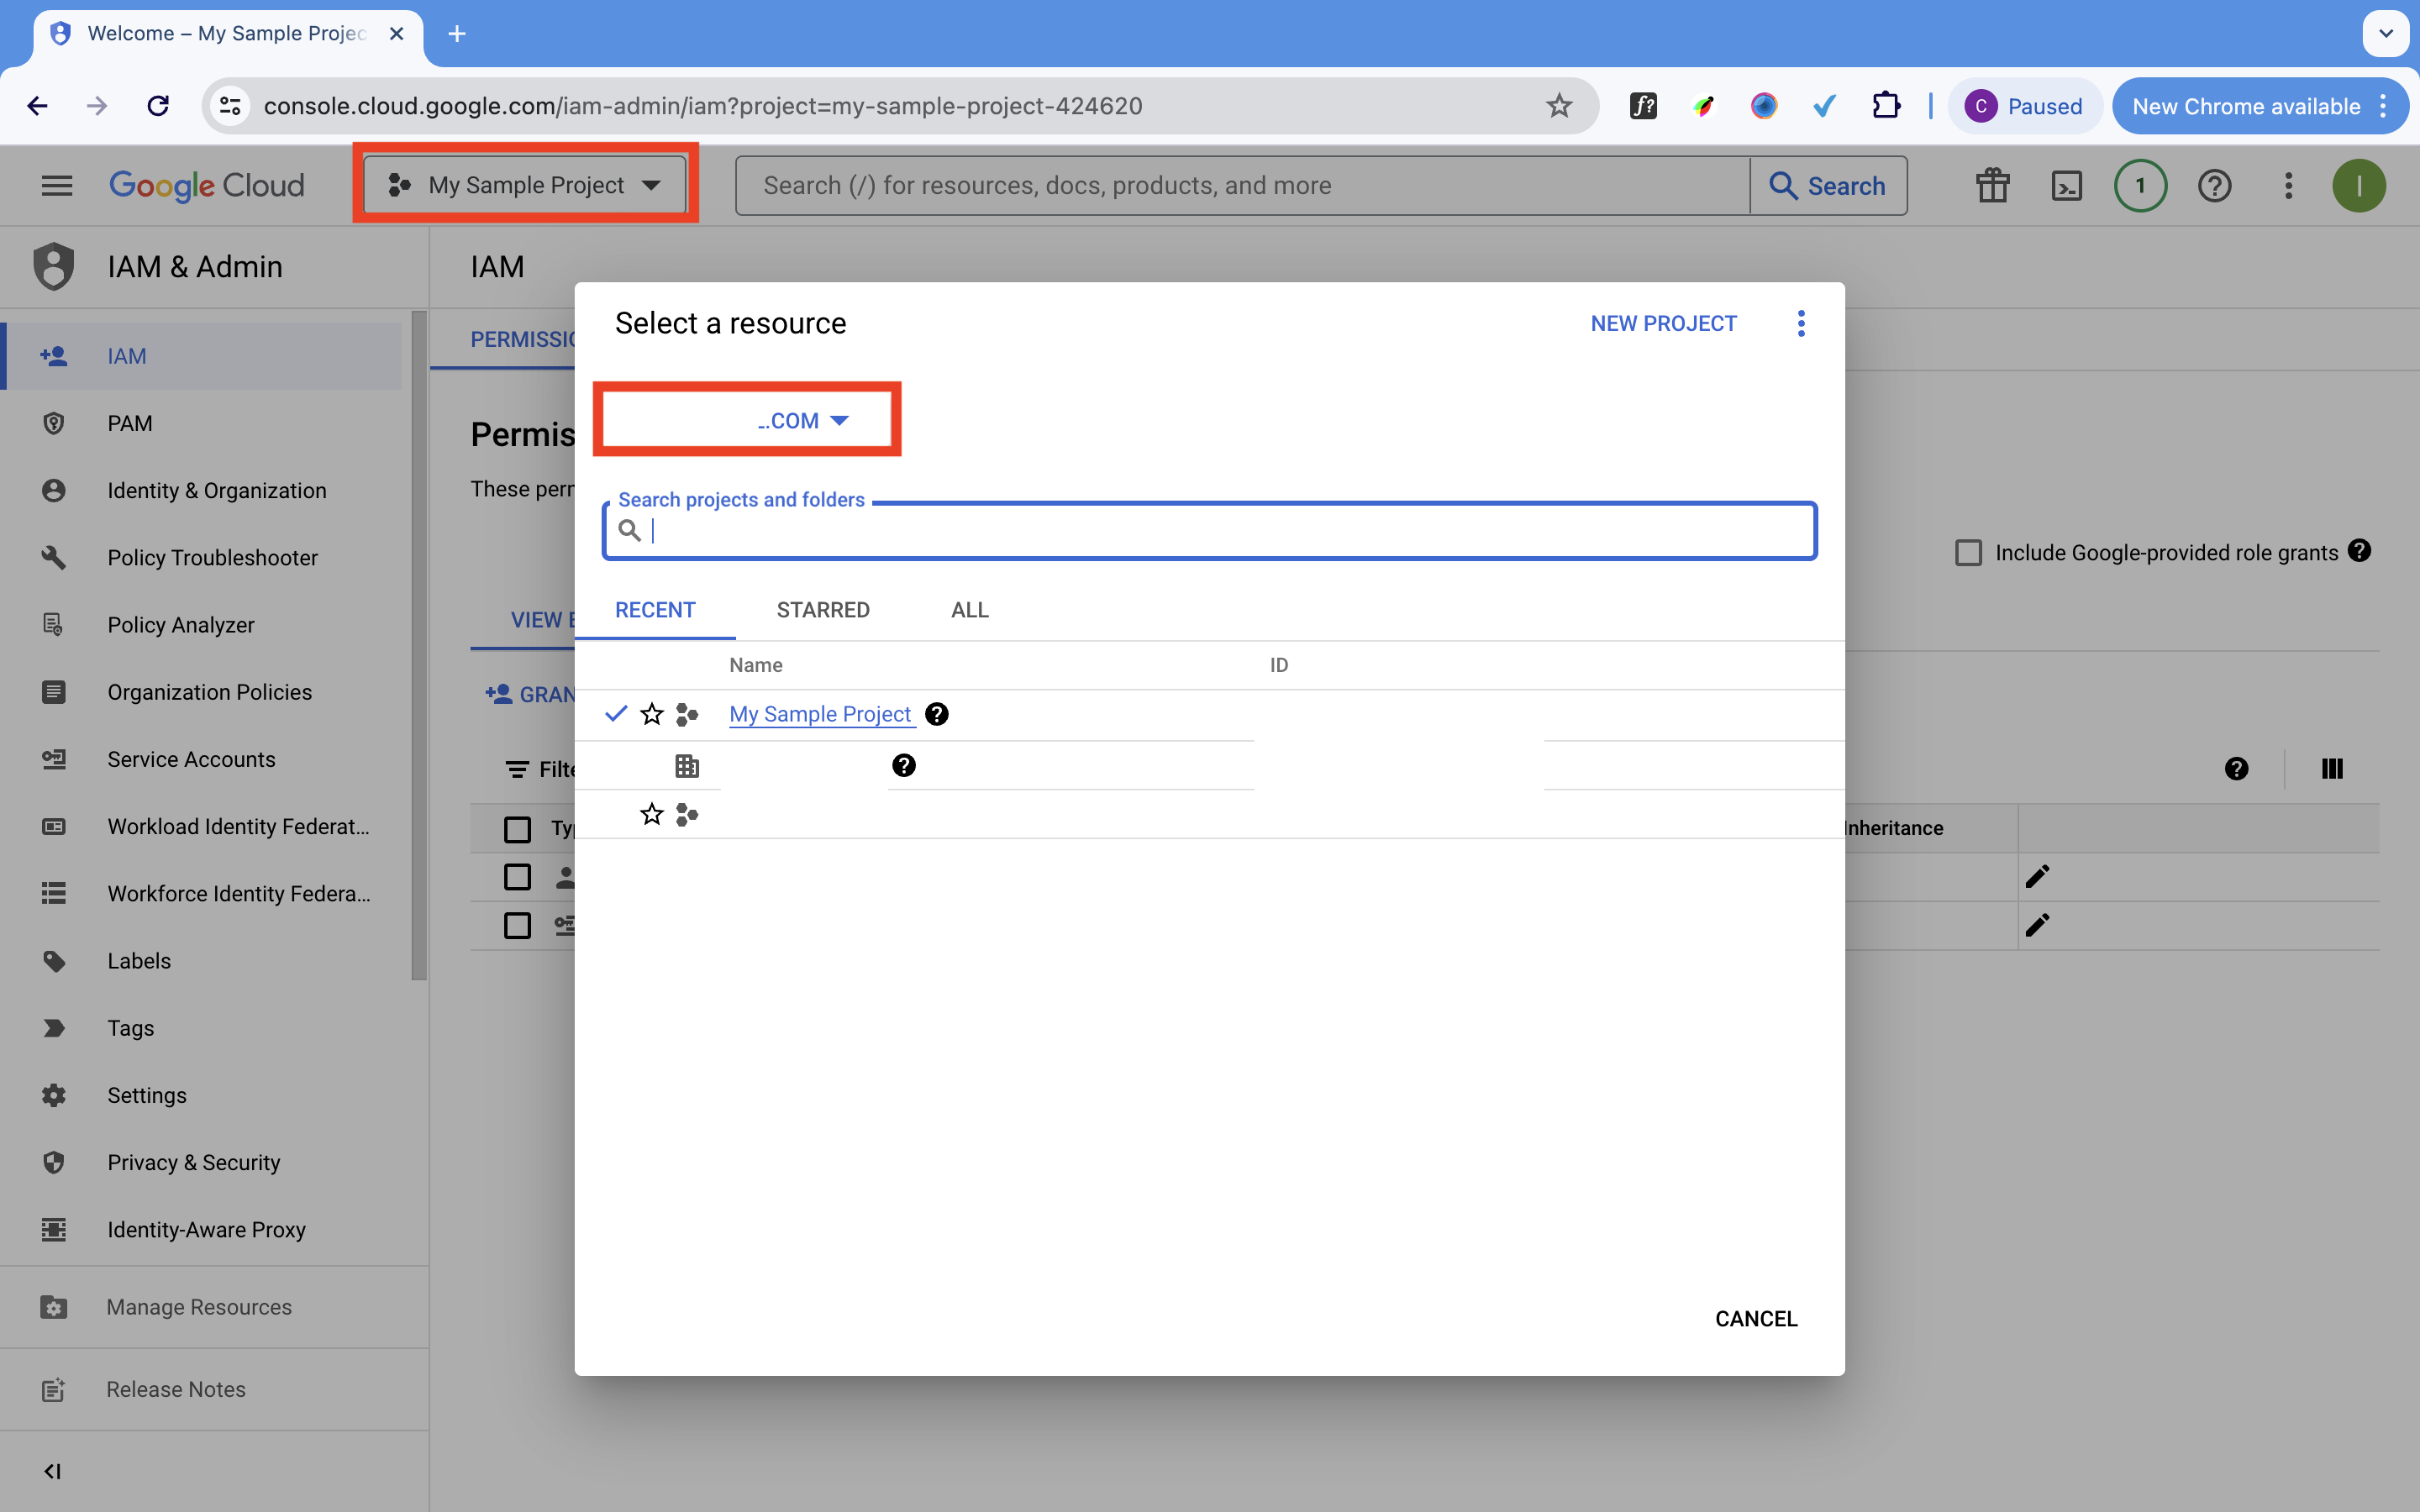Switch to the ALL tab
This screenshot has width=2420, height=1512.
[x=969, y=610]
